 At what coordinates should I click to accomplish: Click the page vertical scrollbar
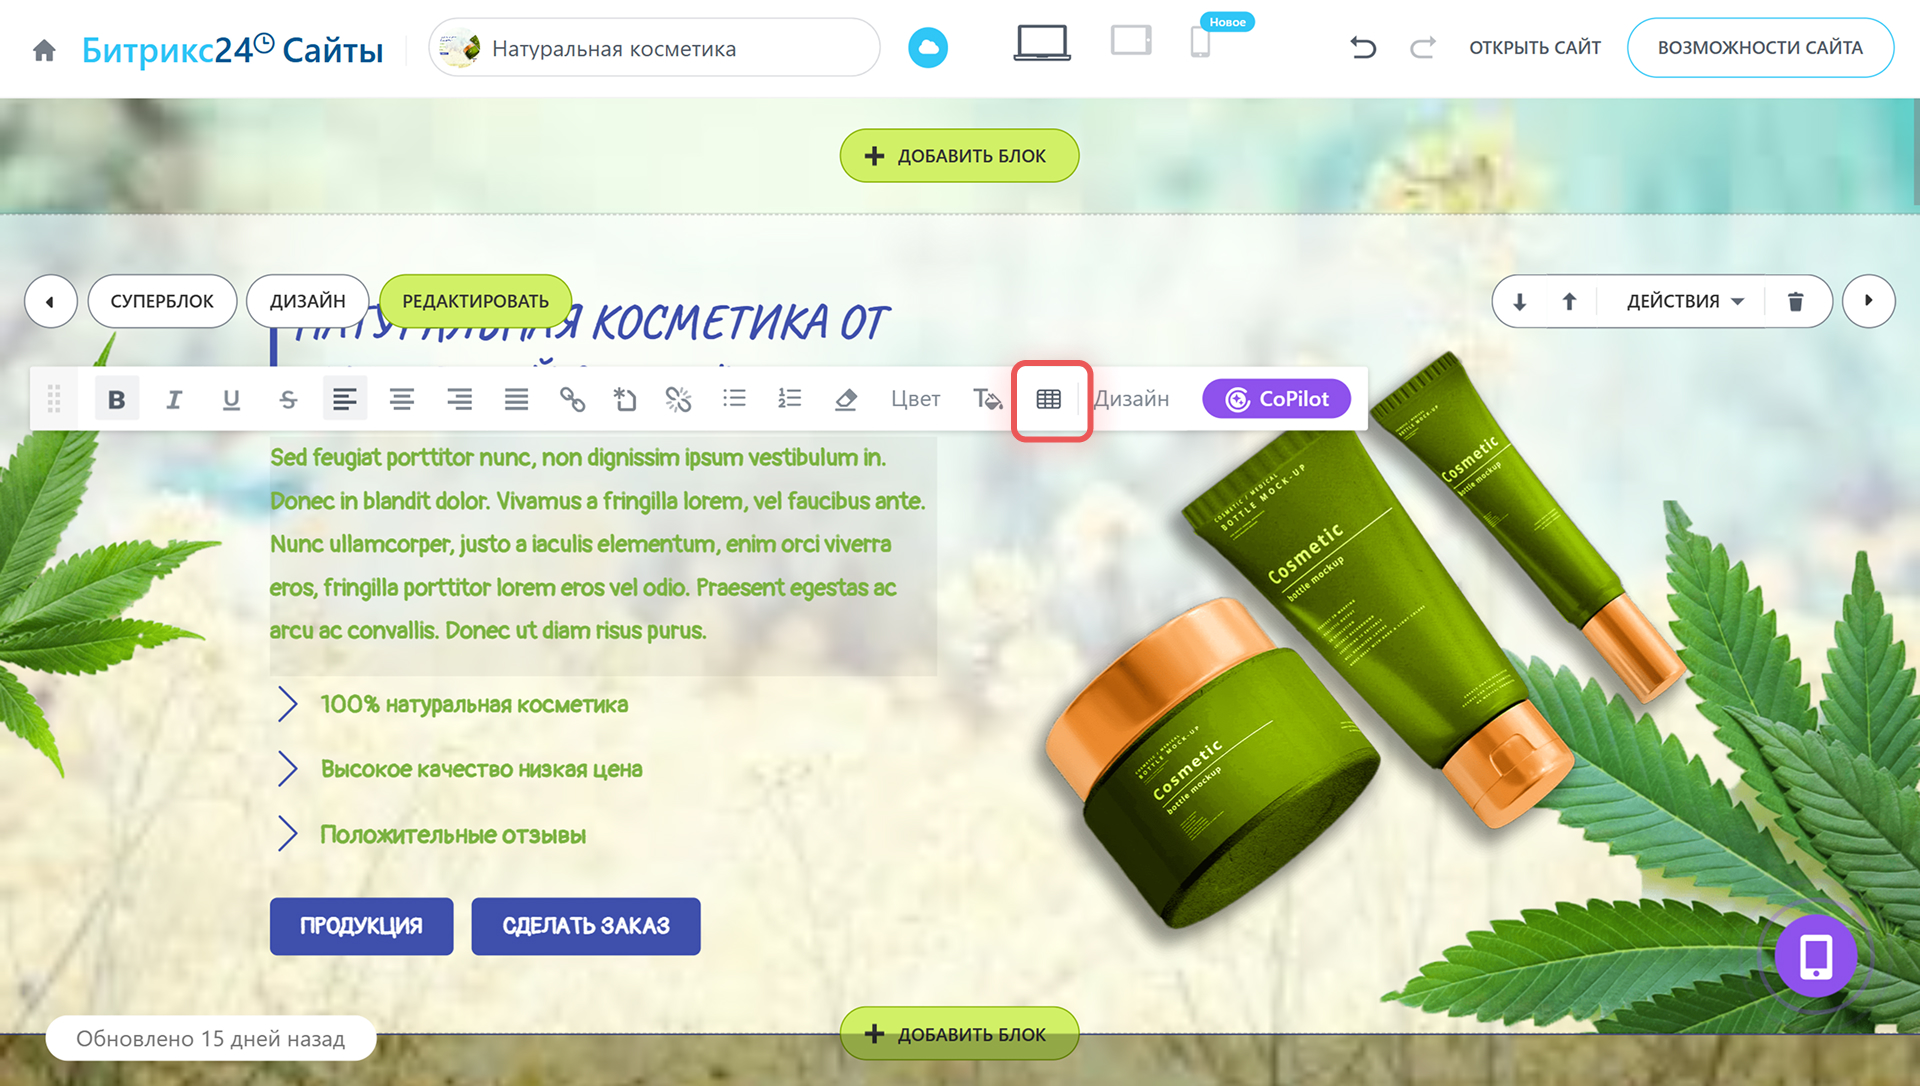[1915, 150]
